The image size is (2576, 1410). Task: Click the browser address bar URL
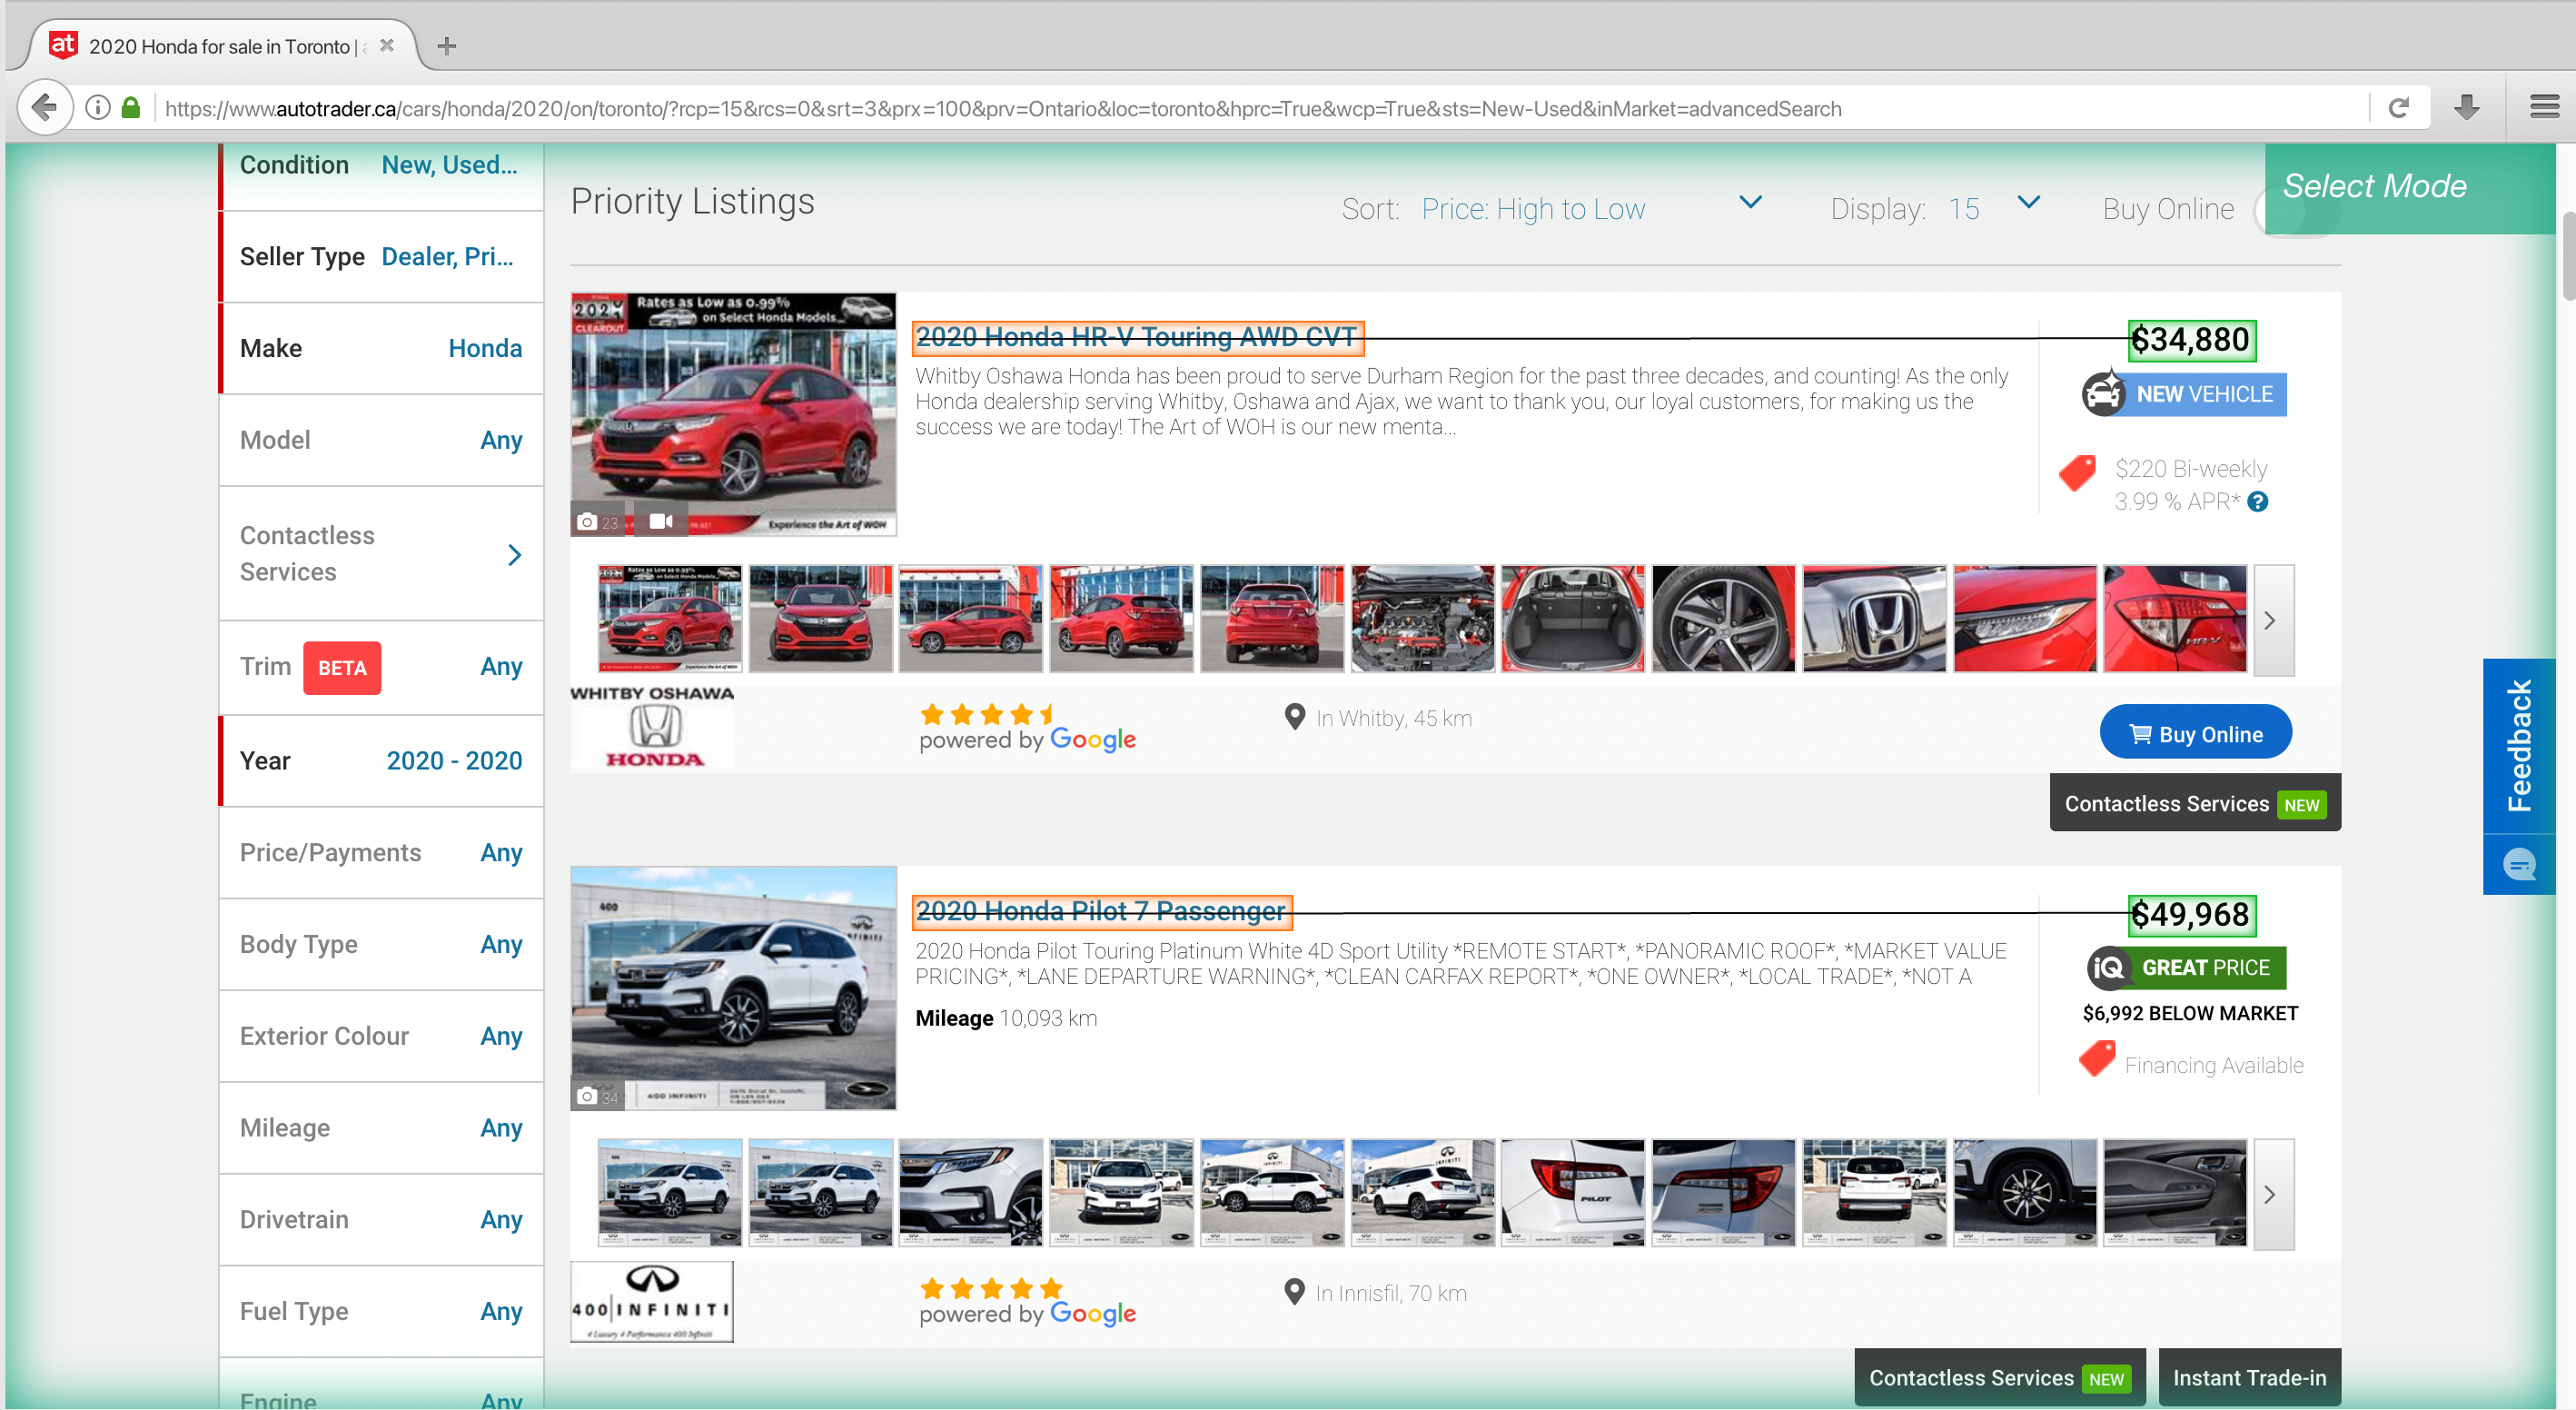1003,108
